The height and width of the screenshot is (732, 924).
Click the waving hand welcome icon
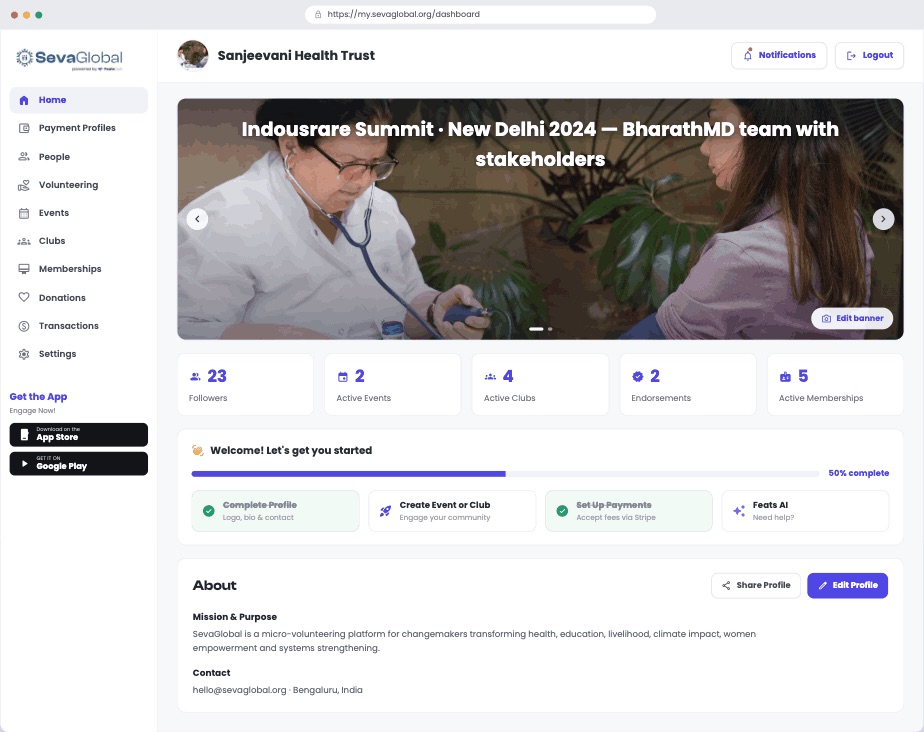(x=198, y=450)
